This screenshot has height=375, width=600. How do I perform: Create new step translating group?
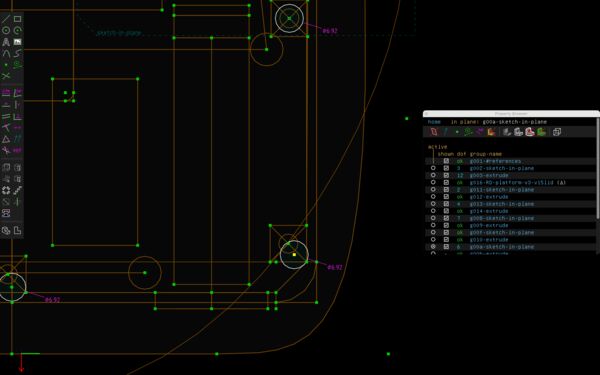(17, 190)
